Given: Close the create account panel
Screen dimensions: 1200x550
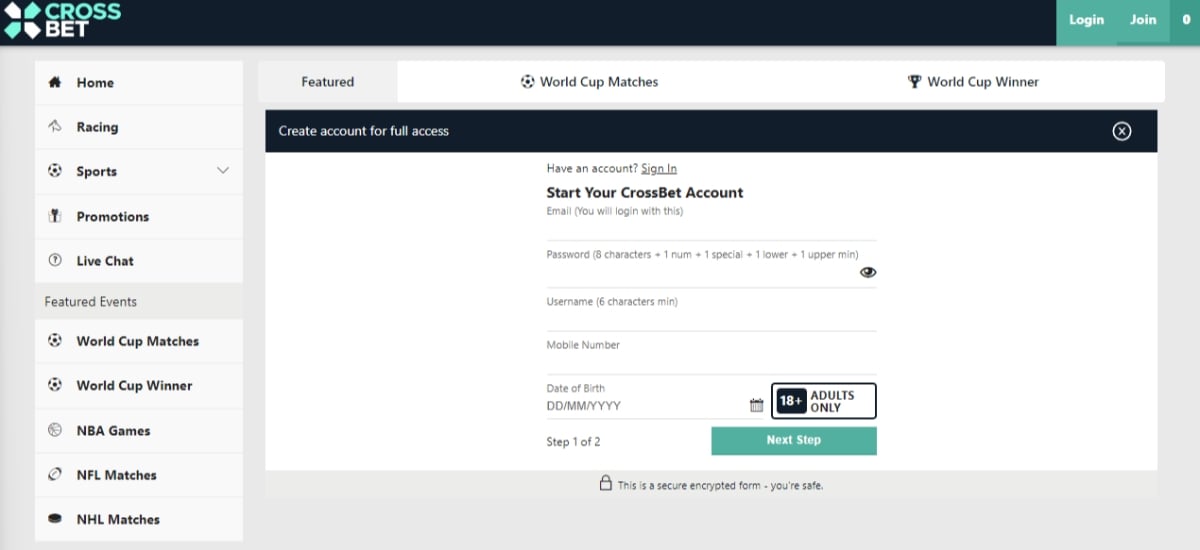Looking at the screenshot, I should (x=1122, y=131).
